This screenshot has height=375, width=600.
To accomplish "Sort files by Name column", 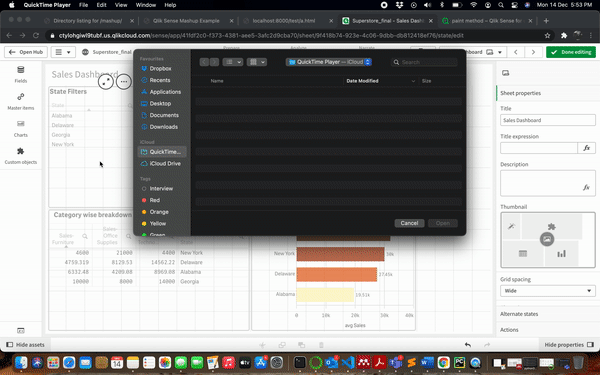I will [217, 81].
